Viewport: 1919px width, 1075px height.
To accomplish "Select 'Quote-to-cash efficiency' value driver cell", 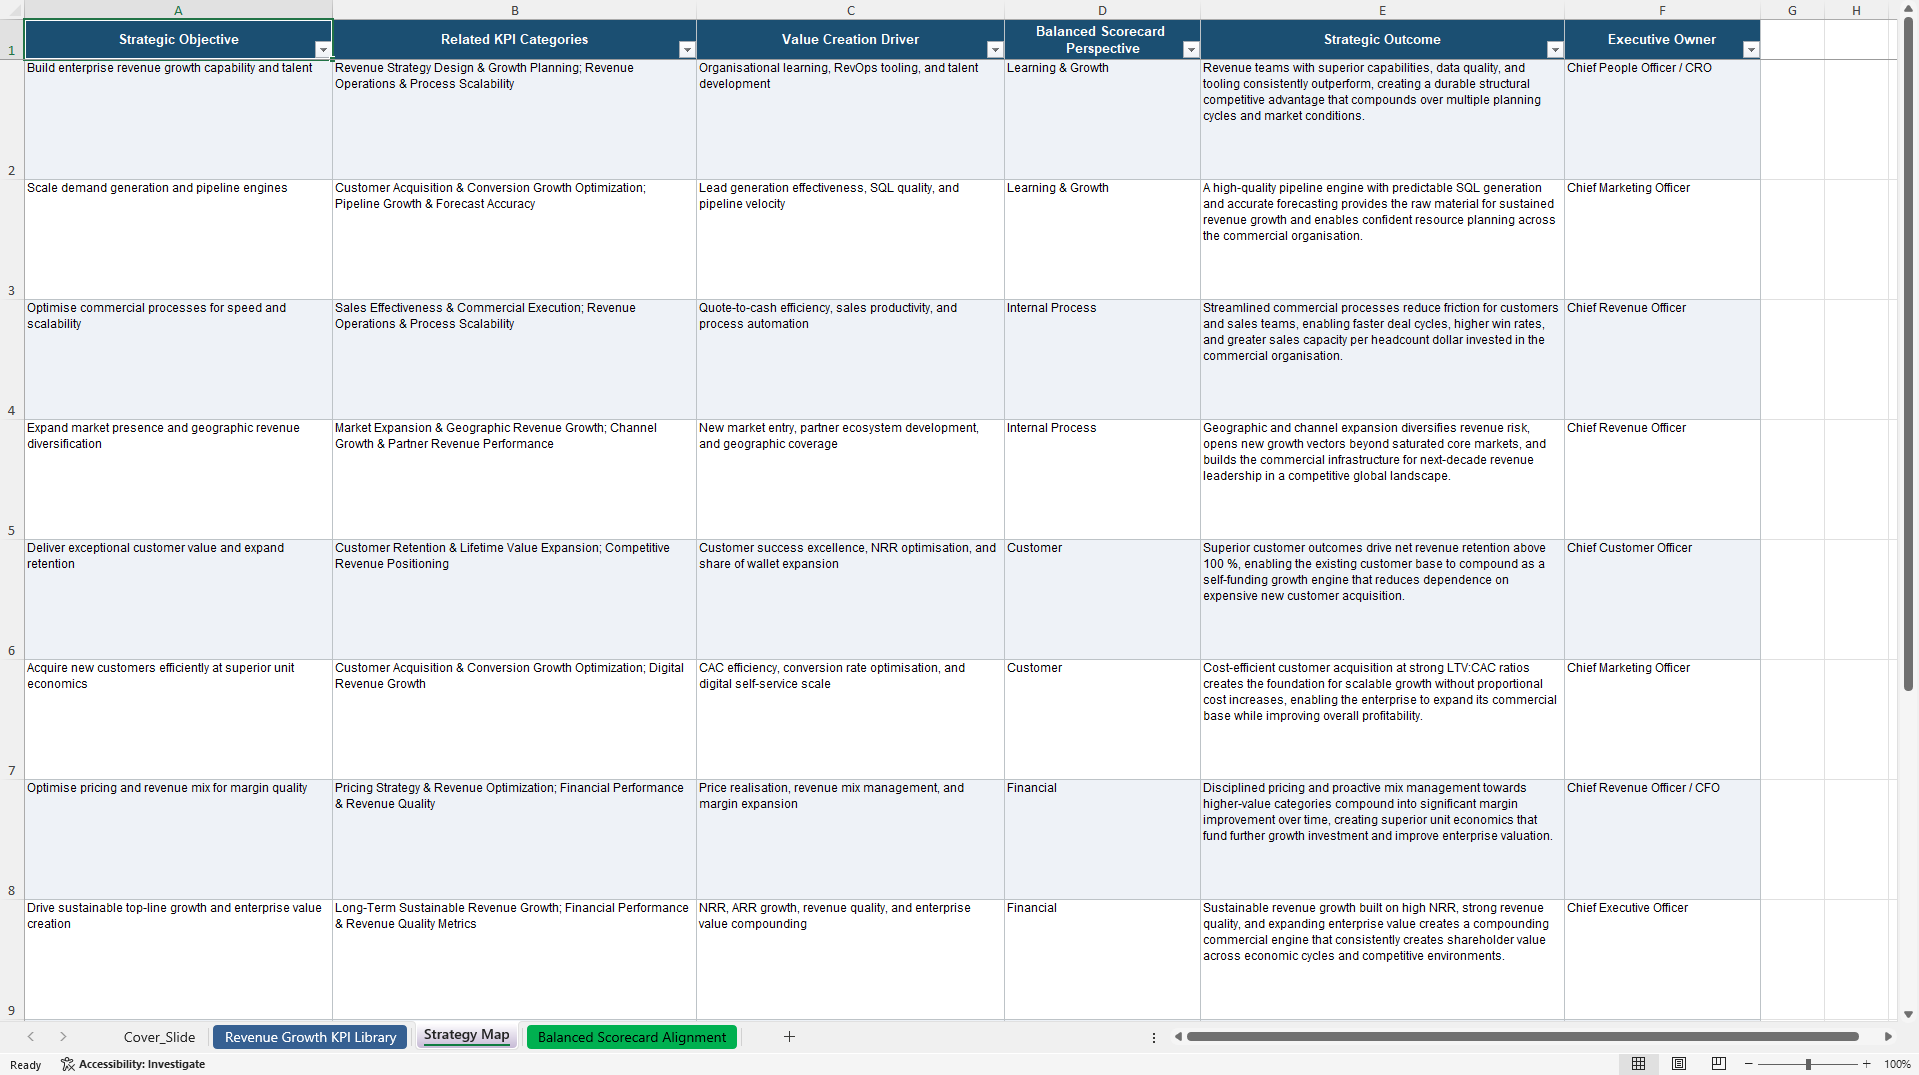I will pyautogui.click(x=850, y=360).
